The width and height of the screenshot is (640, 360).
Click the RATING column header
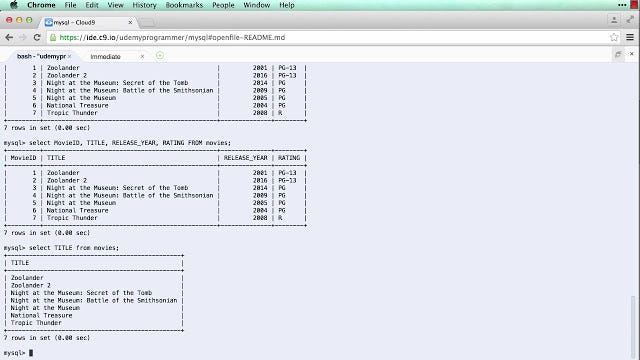coord(289,158)
